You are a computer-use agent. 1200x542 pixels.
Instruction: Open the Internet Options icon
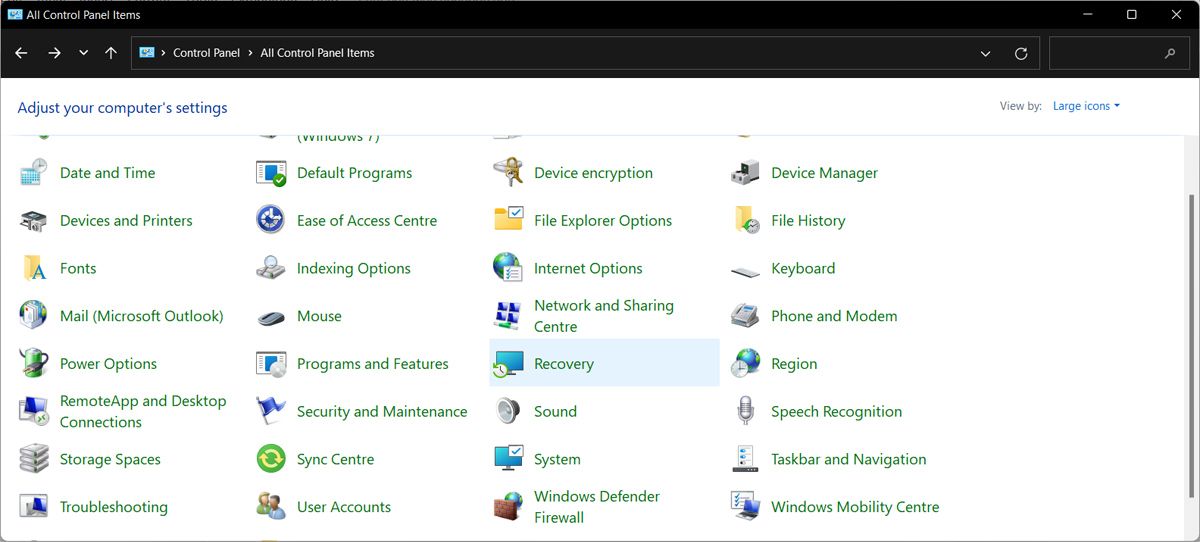(x=508, y=269)
